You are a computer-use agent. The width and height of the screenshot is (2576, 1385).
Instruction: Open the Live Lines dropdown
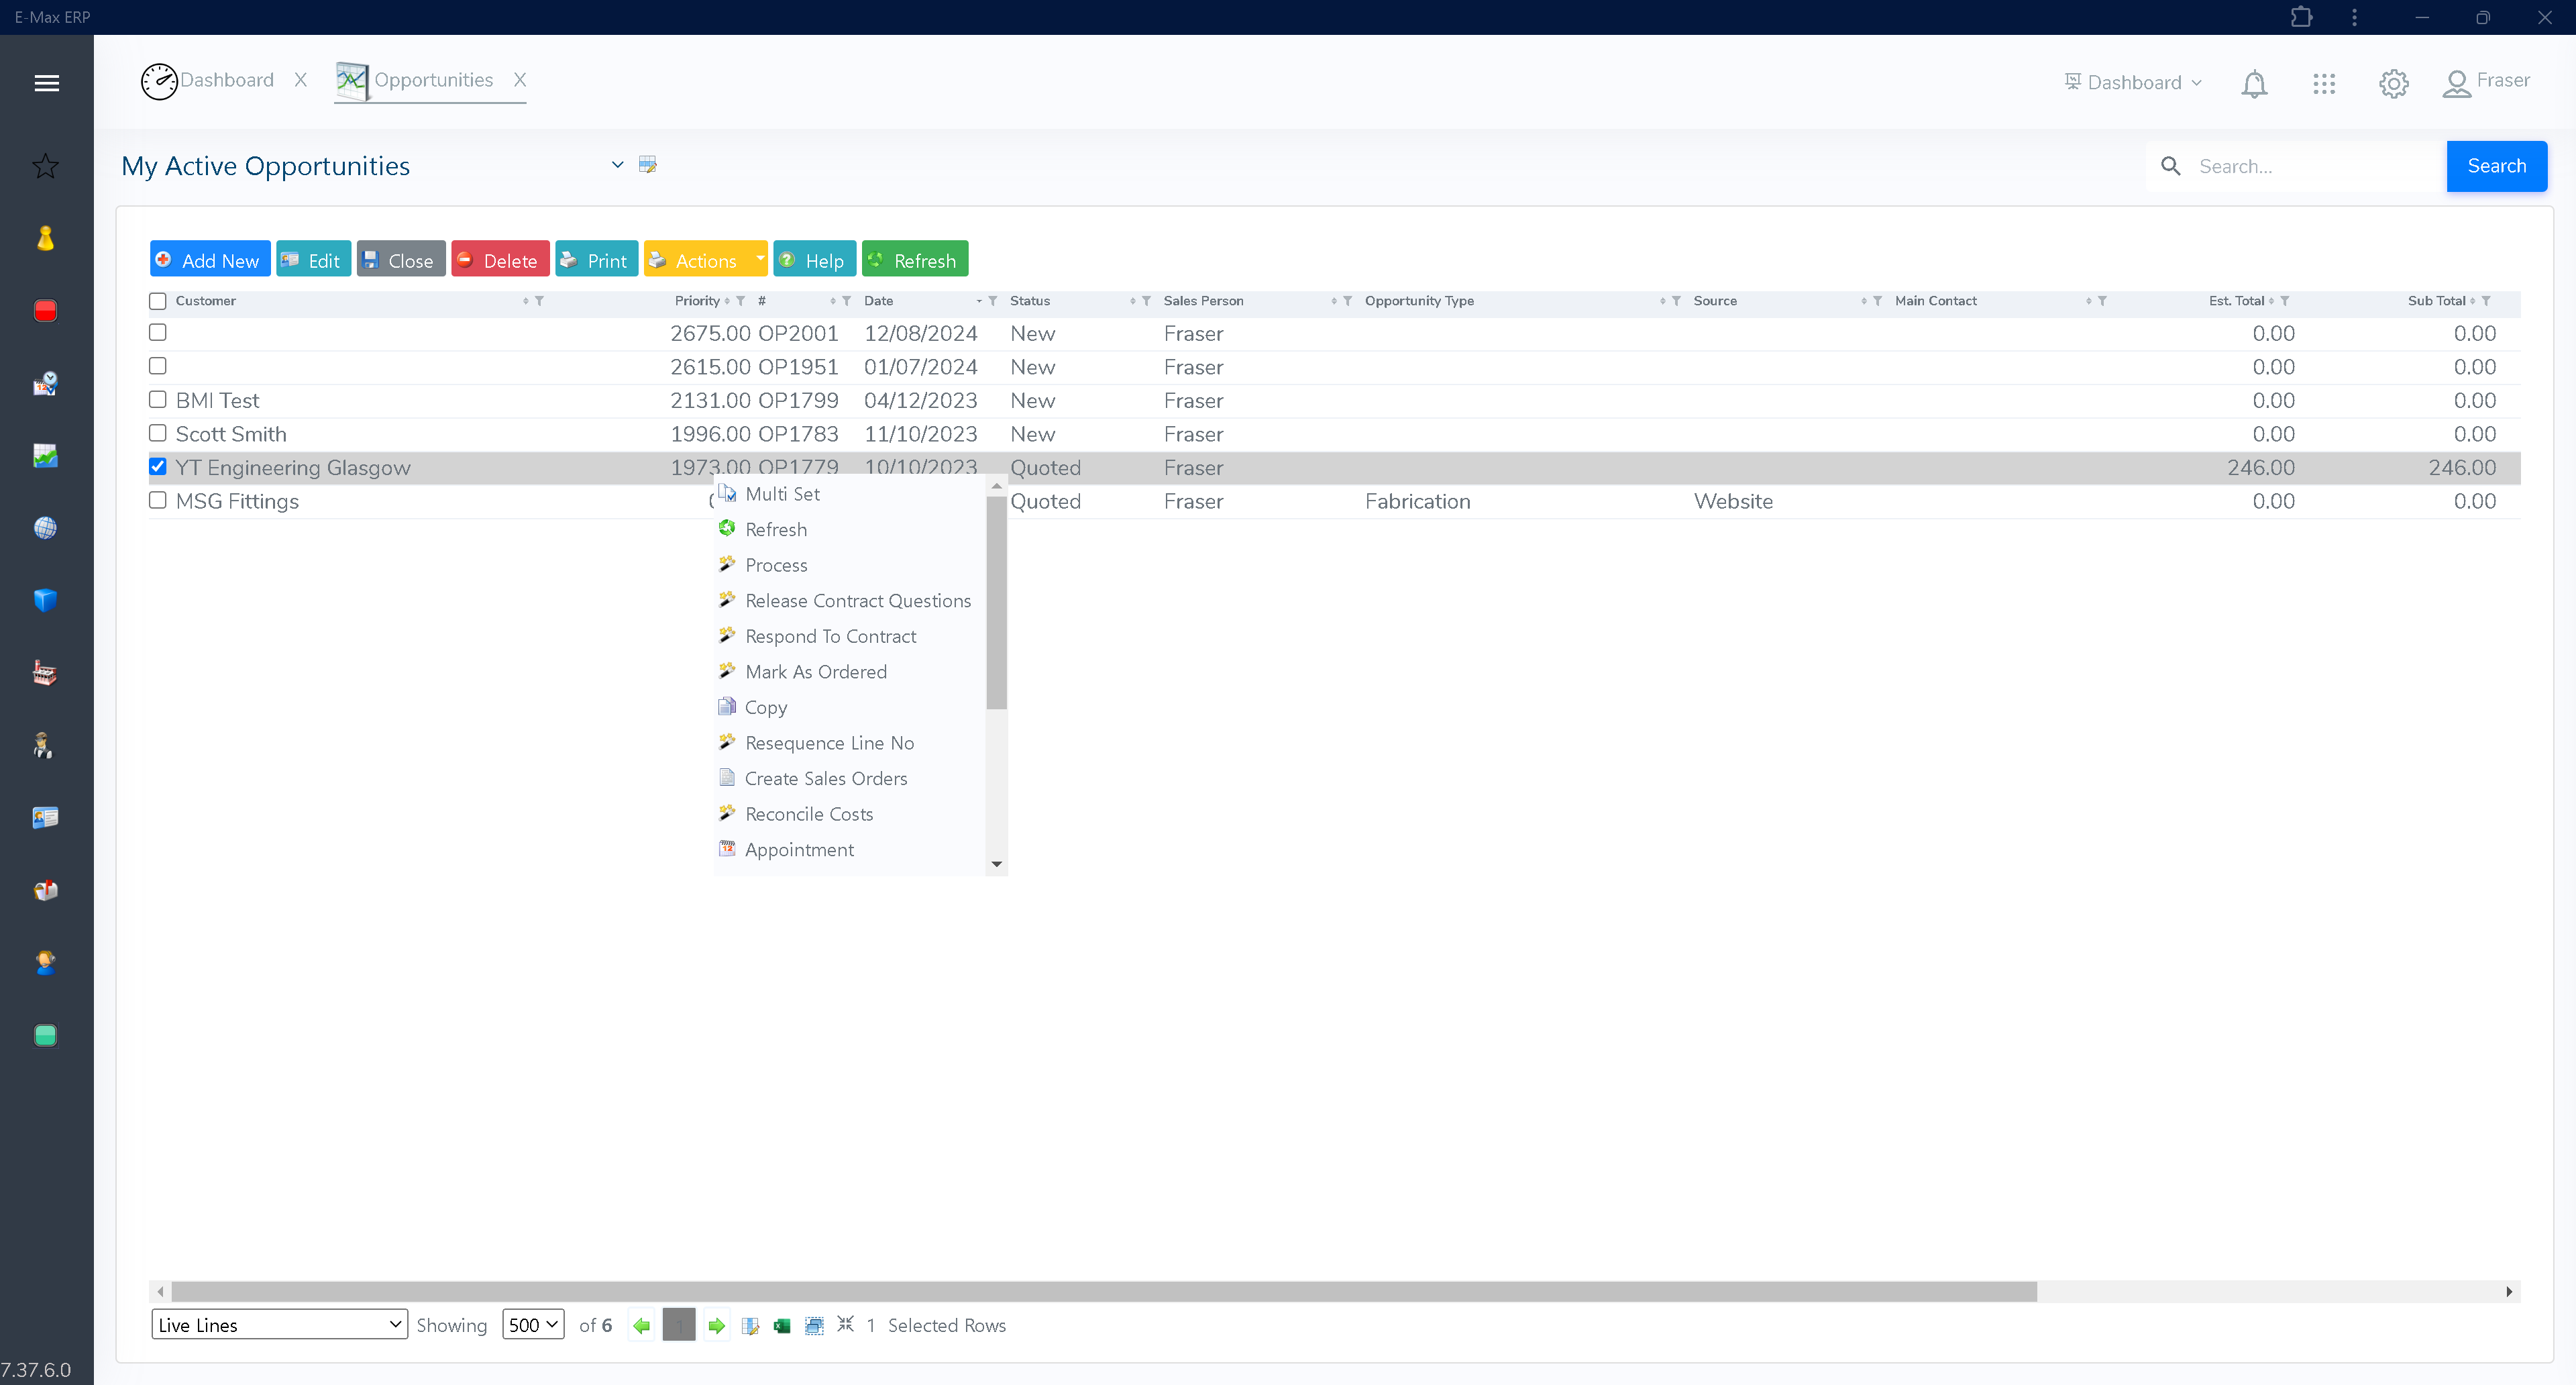point(279,1324)
